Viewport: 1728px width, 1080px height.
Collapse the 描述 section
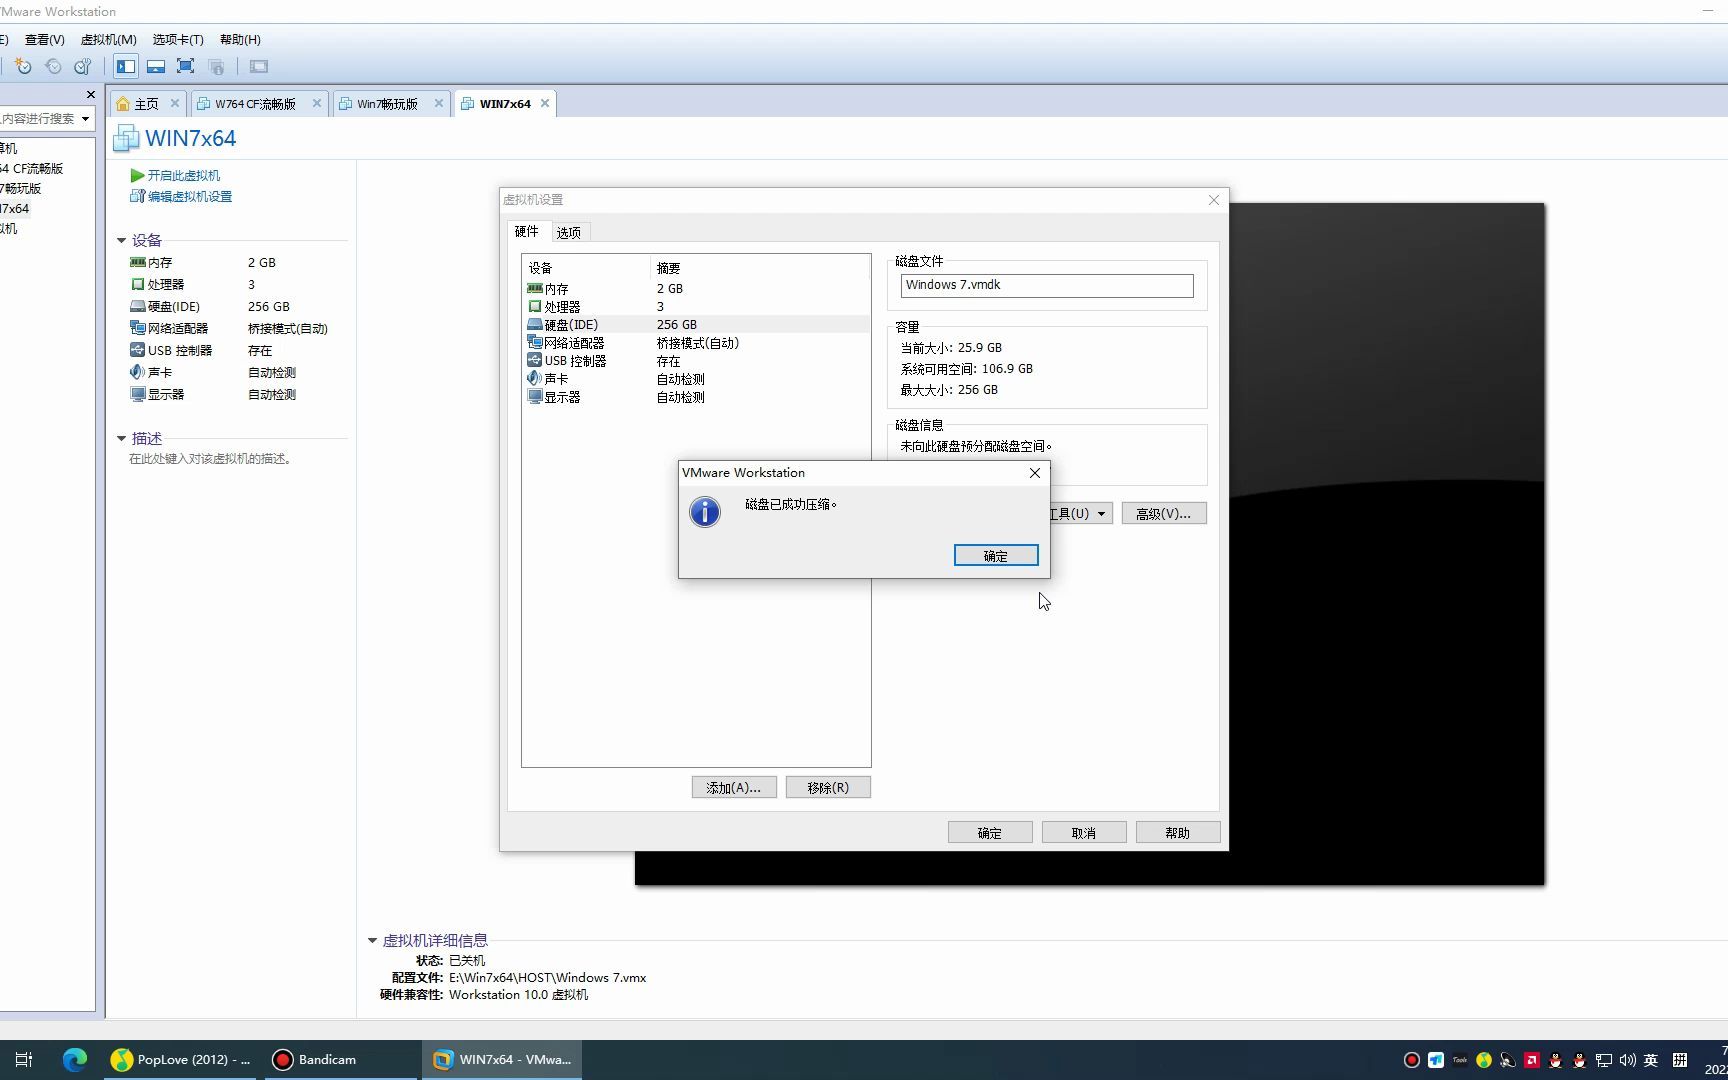122,439
